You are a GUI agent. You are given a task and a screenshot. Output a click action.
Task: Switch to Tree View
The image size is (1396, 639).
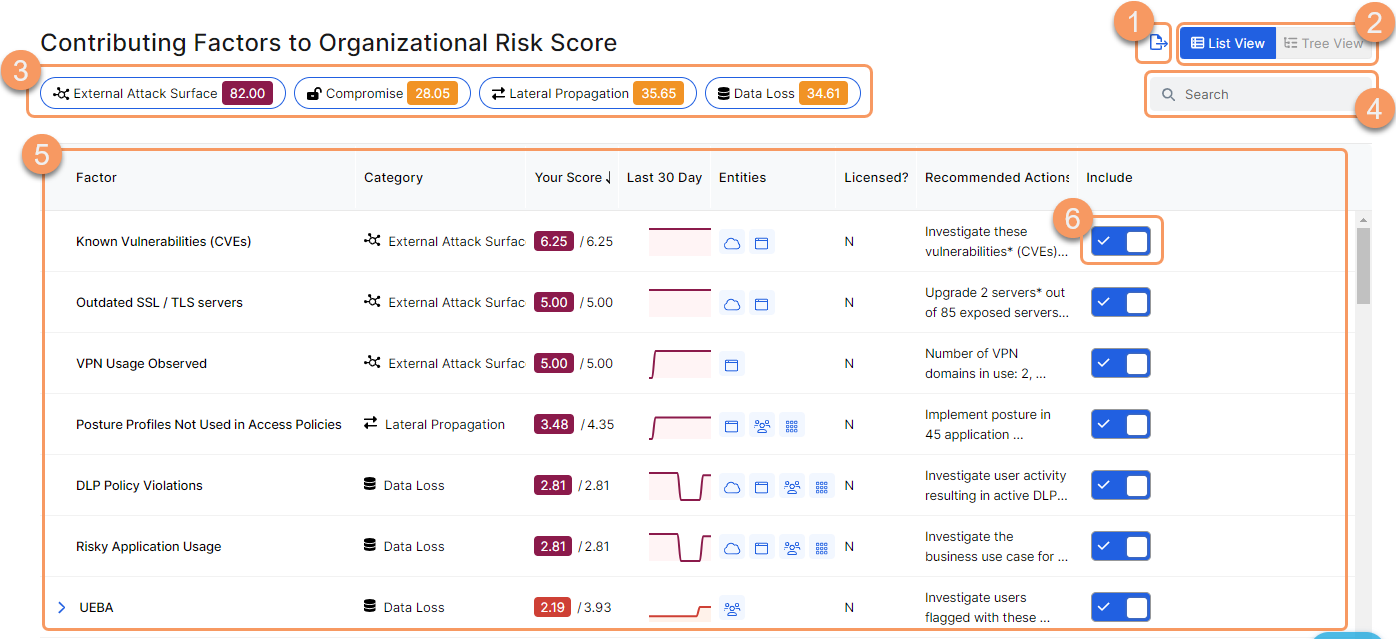pos(1323,43)
